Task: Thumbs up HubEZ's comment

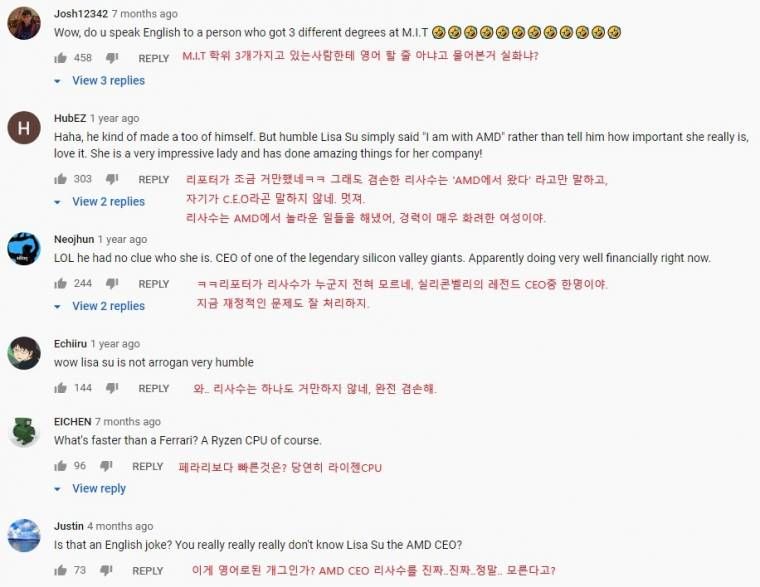Action: point(61,179)
